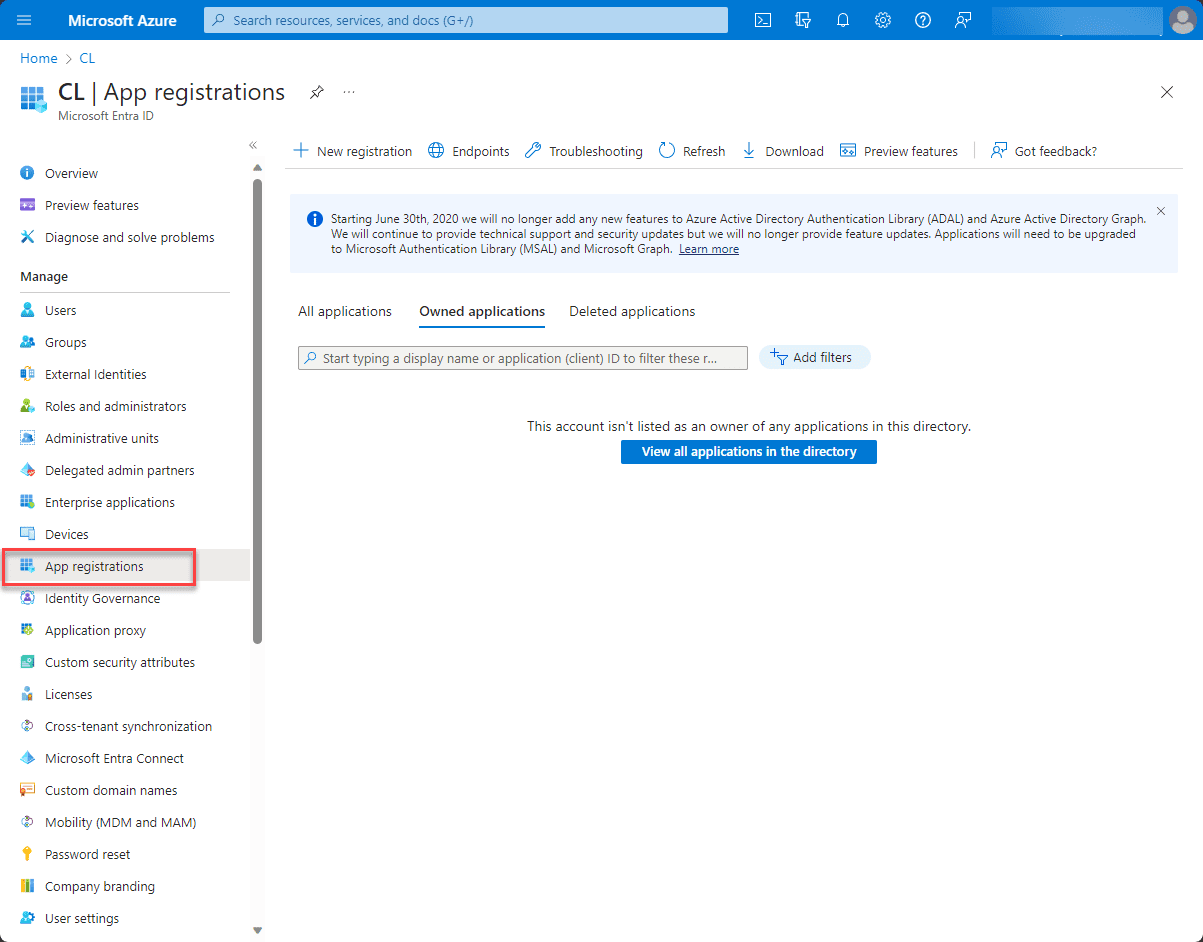Go to CL breadcrumb

point(88,58)
